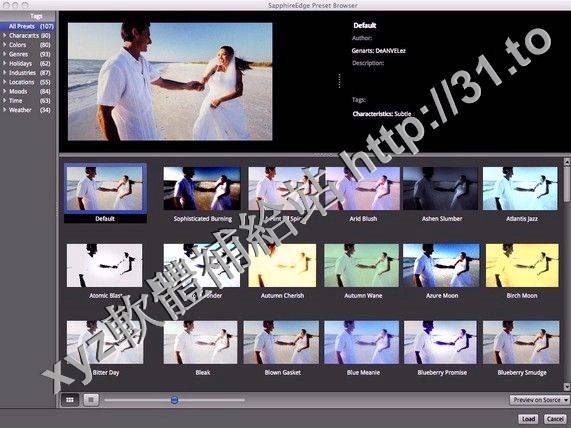Expand the Locations tag arrow
Viewport: 571px width, 428px height.
point(4,82)
